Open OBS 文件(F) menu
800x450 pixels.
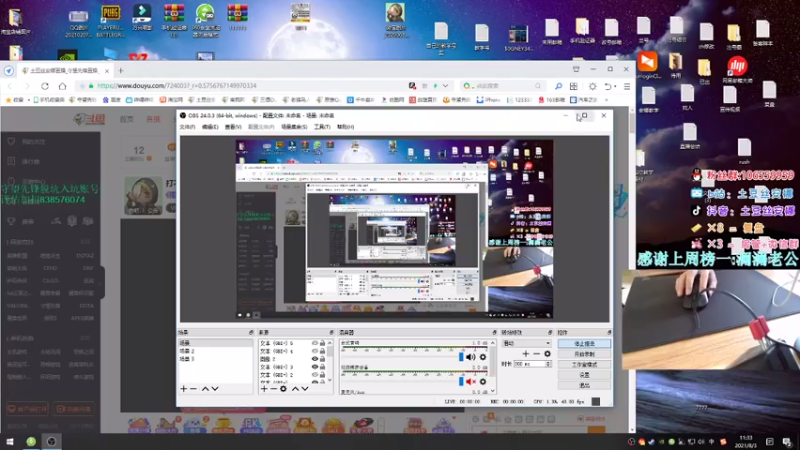click(187, 127)
